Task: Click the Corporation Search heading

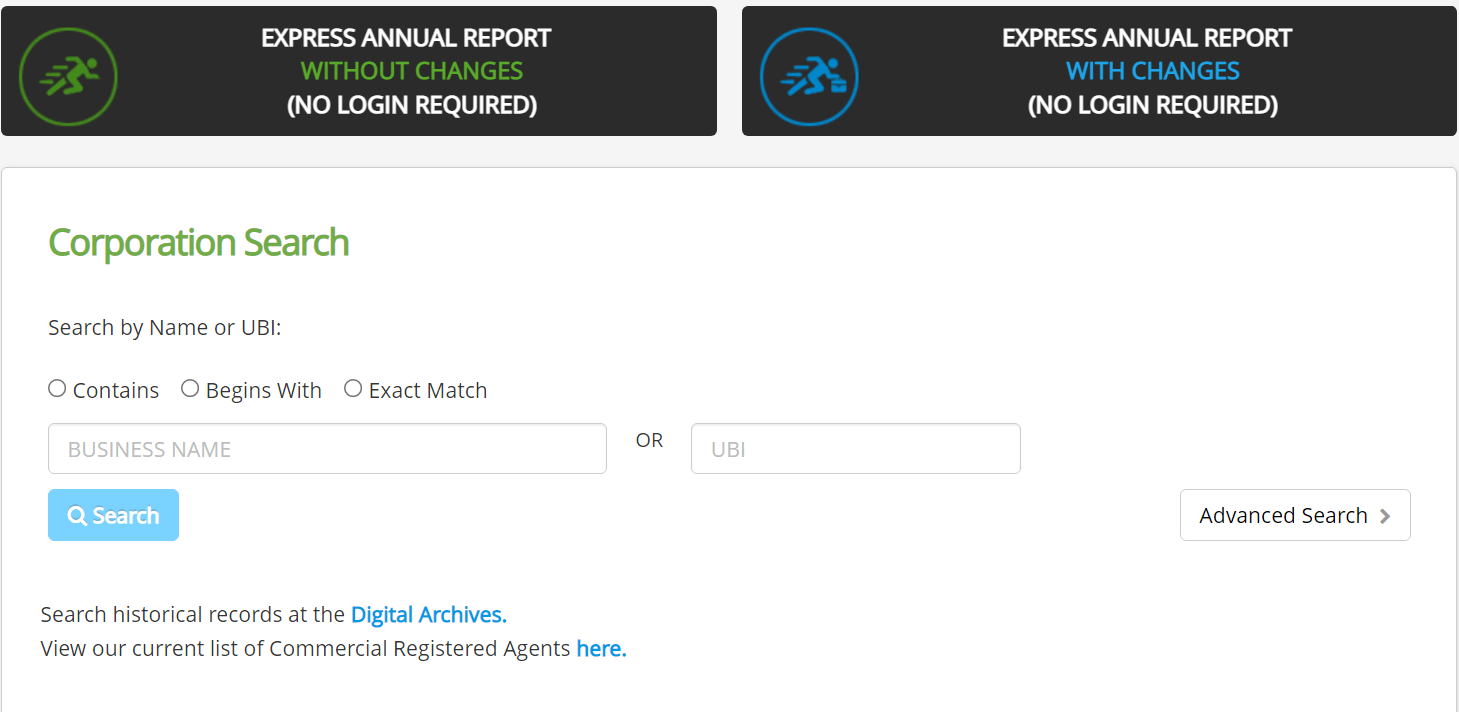Action: tap(198, 242)
